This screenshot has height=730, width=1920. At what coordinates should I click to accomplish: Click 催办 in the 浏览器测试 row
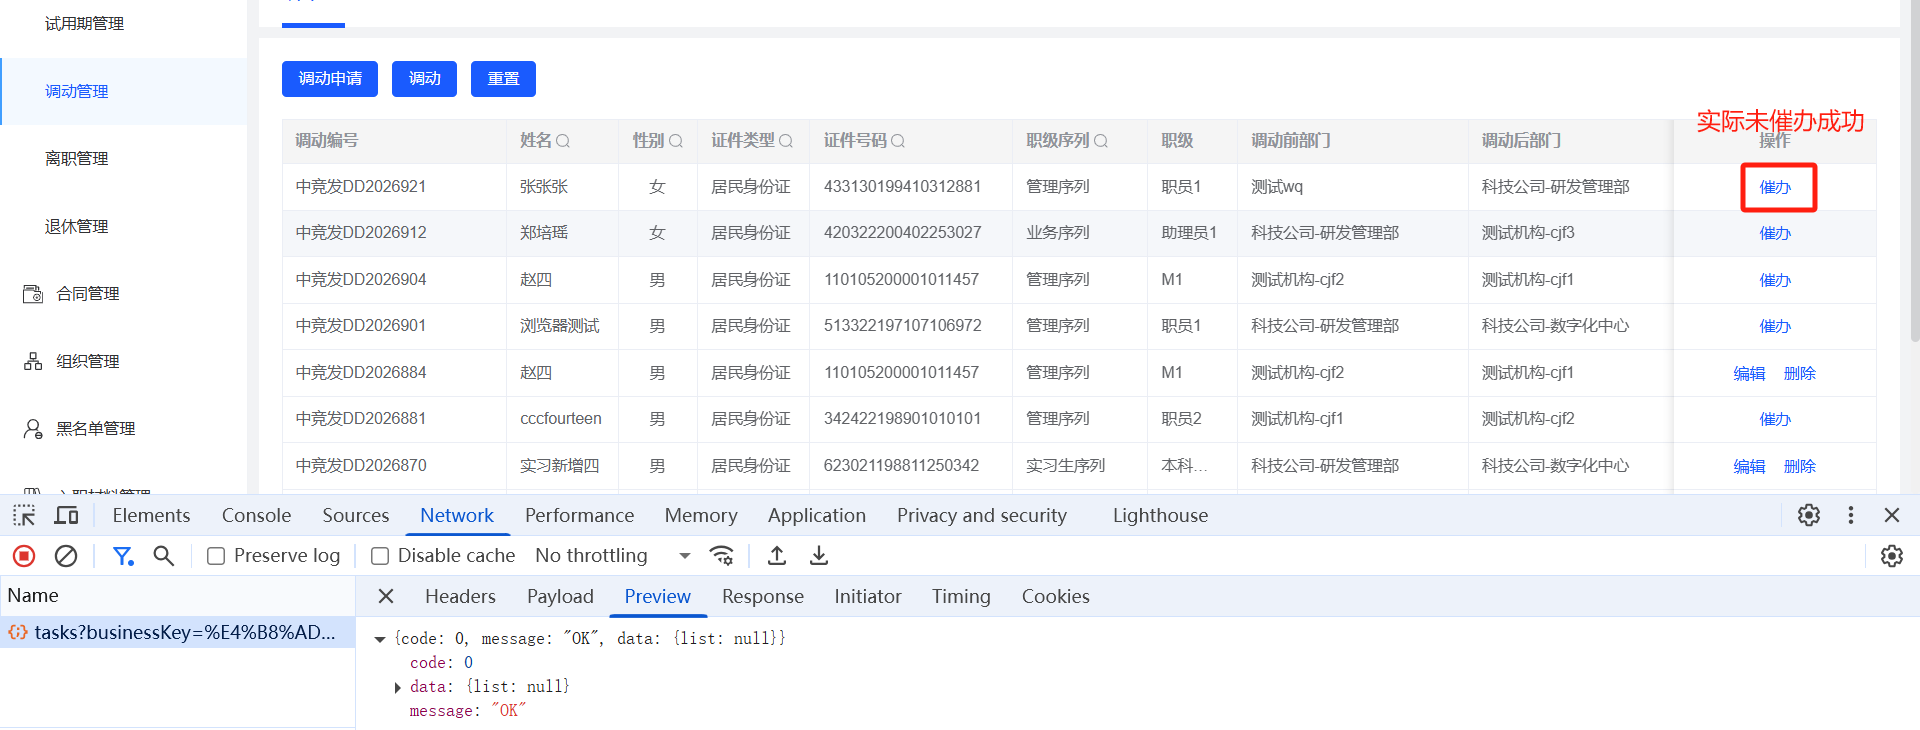1775,326
